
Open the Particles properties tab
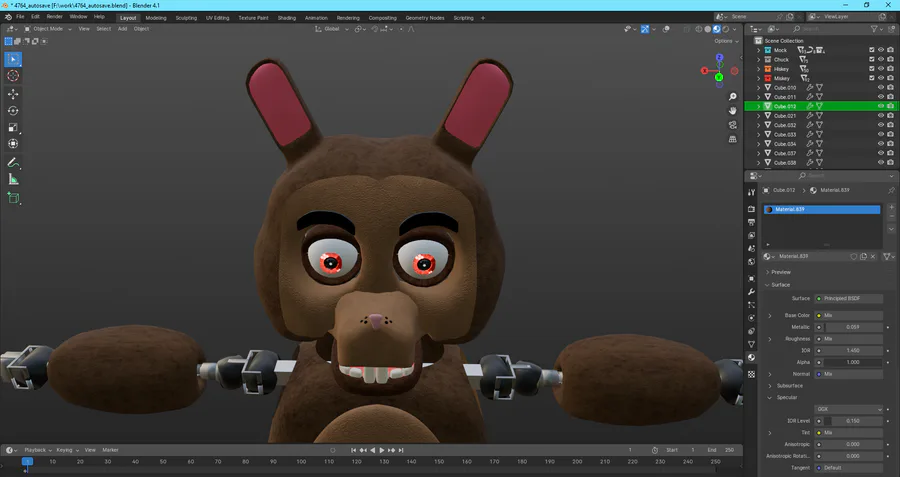point(751,305)
